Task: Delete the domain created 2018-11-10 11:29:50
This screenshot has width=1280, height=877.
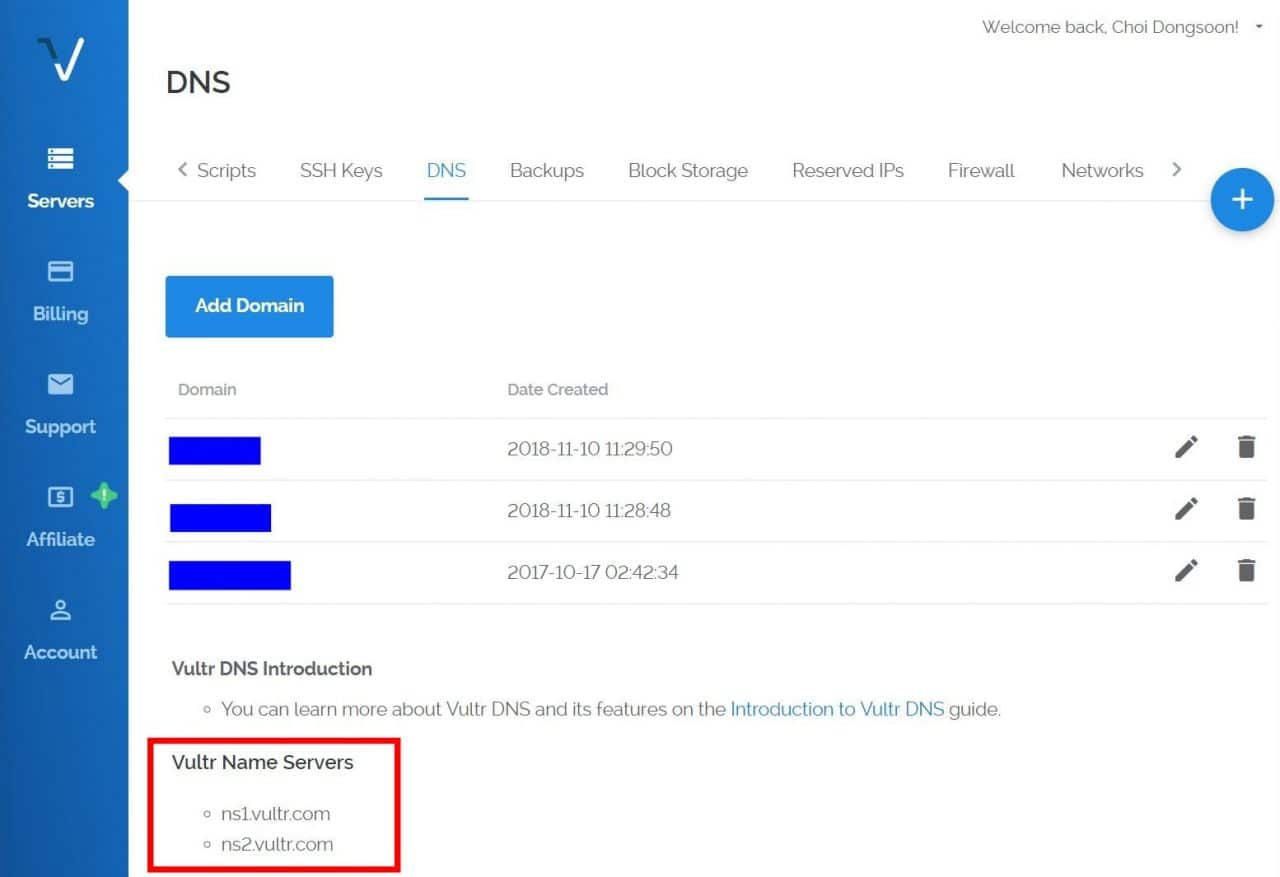Action: point(1246,447)
